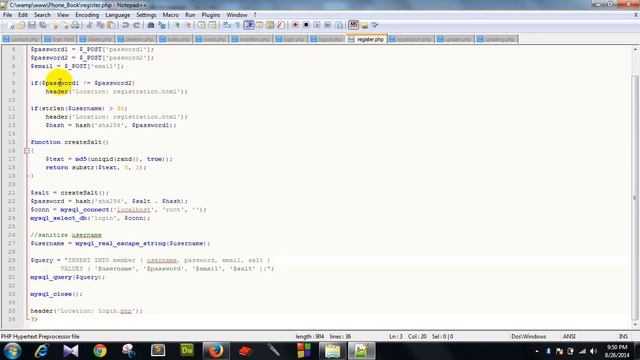This screenshot has width=640, height=360.
Task: Toggle Word Wrap in the toolbar
Action: 227,25
